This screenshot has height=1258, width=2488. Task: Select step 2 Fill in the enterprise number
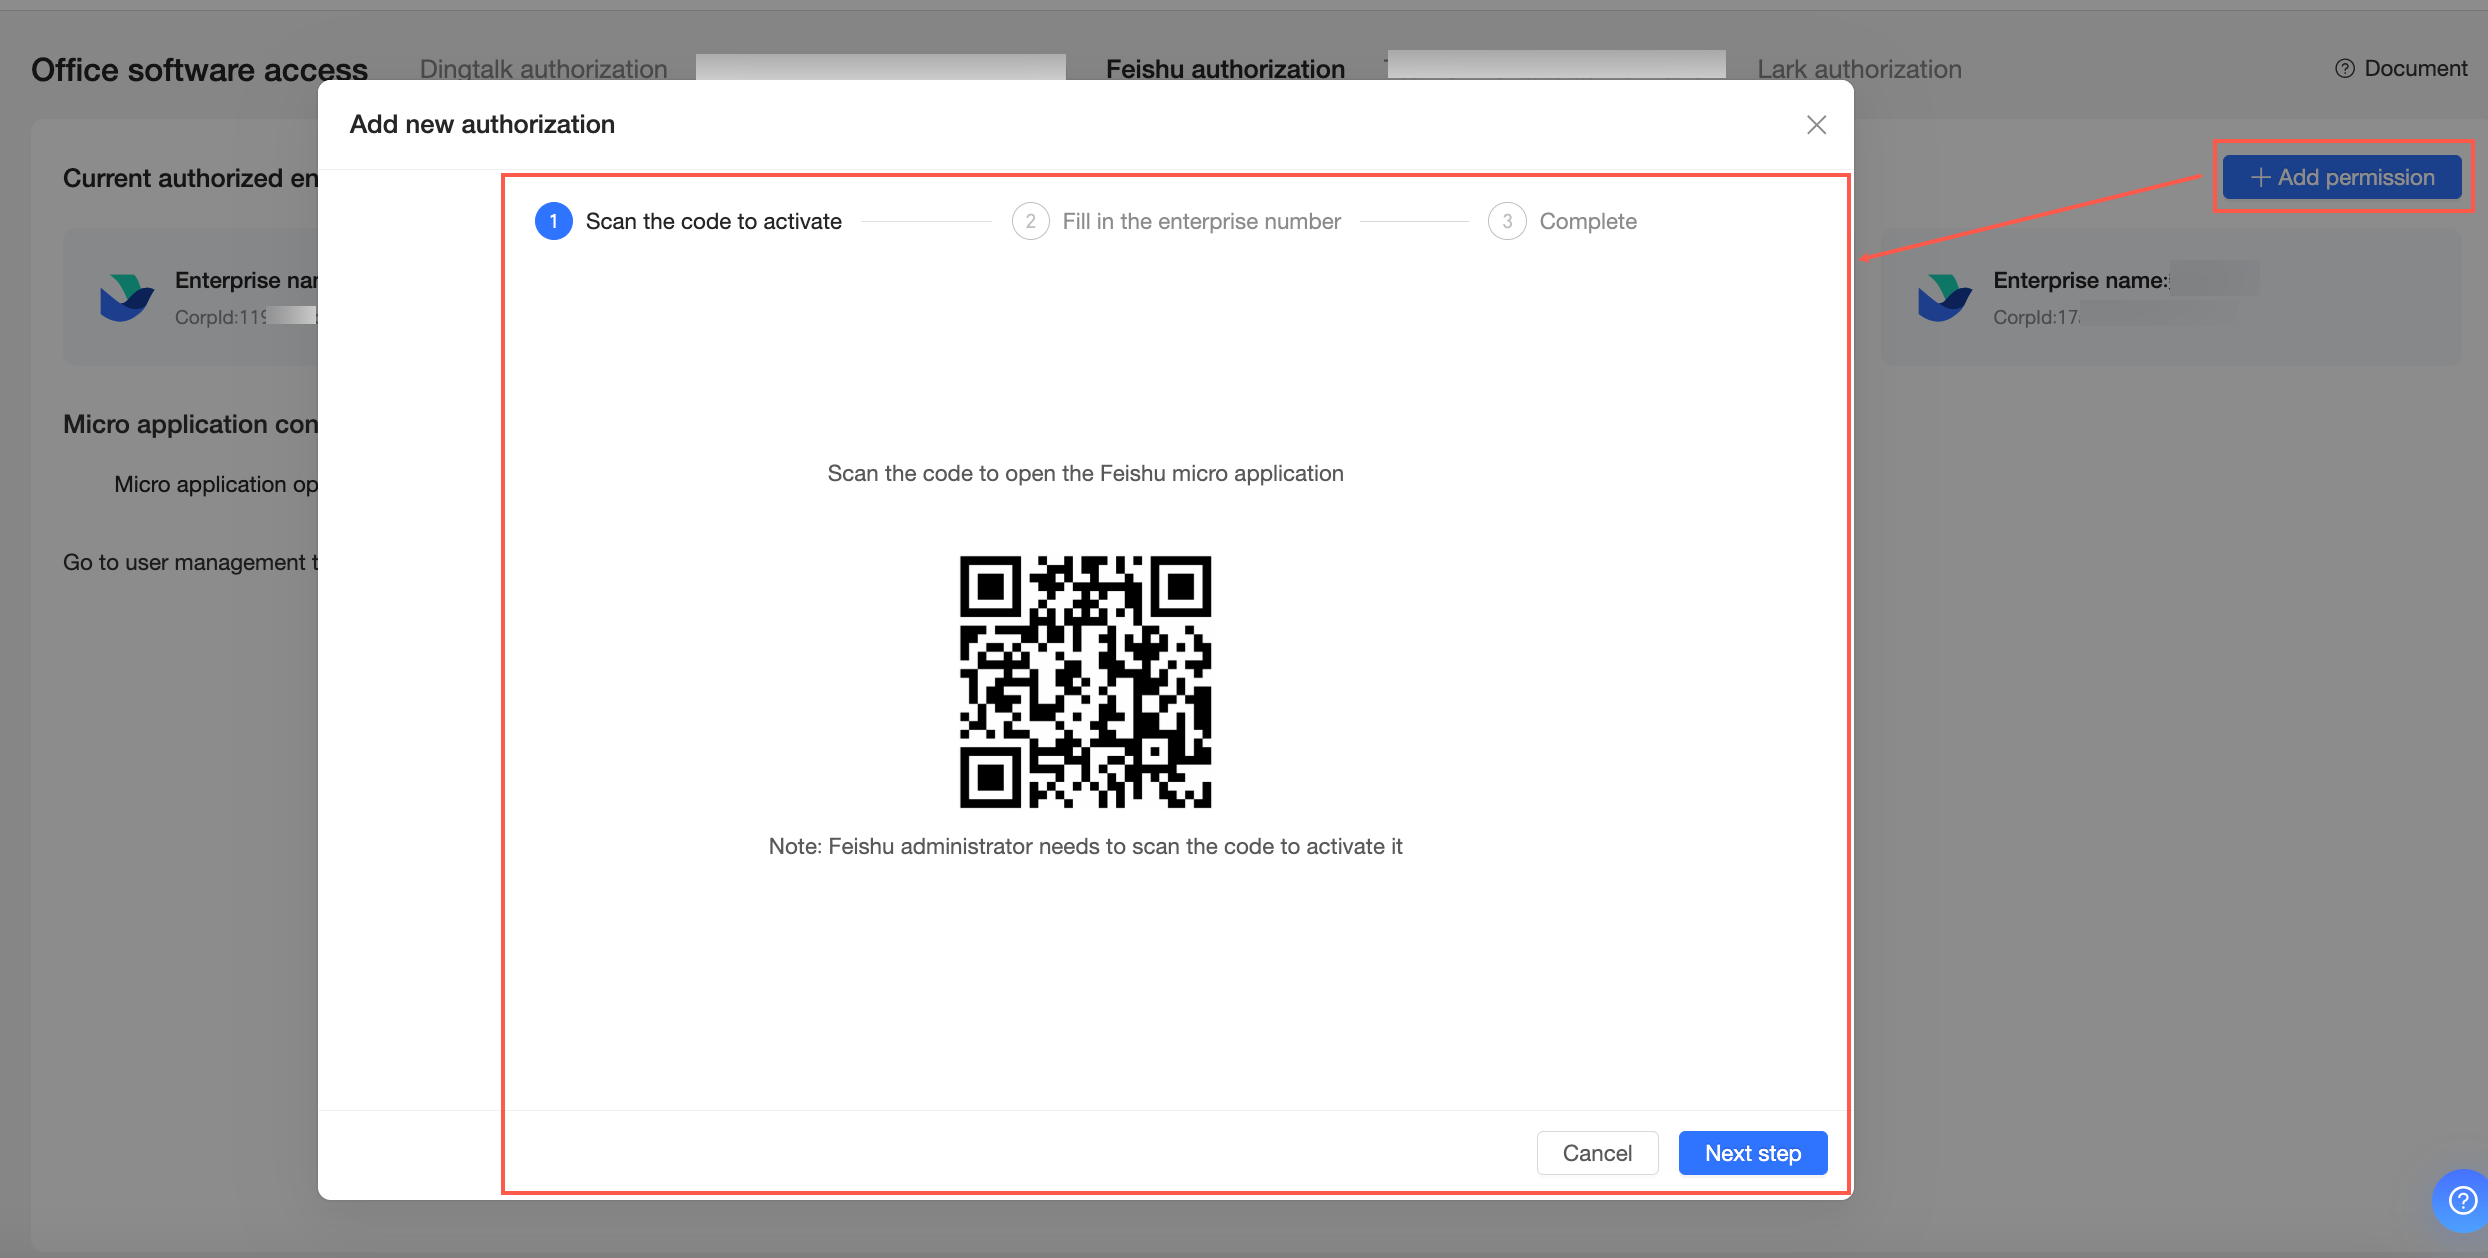(1176, 221)
